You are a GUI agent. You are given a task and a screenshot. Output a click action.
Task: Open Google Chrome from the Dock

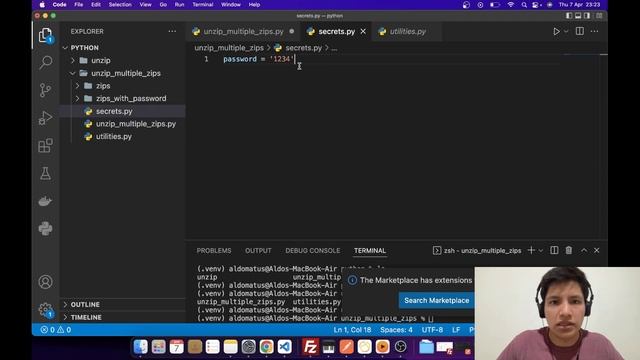[x=266, y=347]
